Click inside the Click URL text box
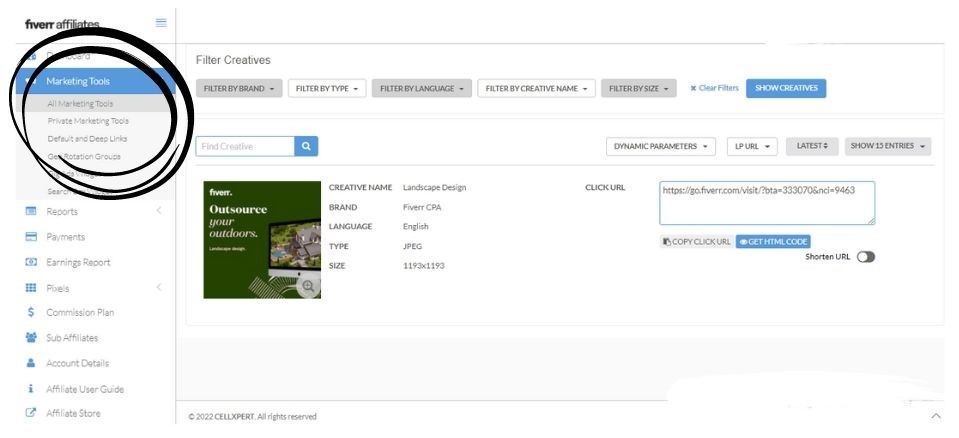The height and width of the screenshot is (438, 959). pyautogui.click(x=767, y=203)
